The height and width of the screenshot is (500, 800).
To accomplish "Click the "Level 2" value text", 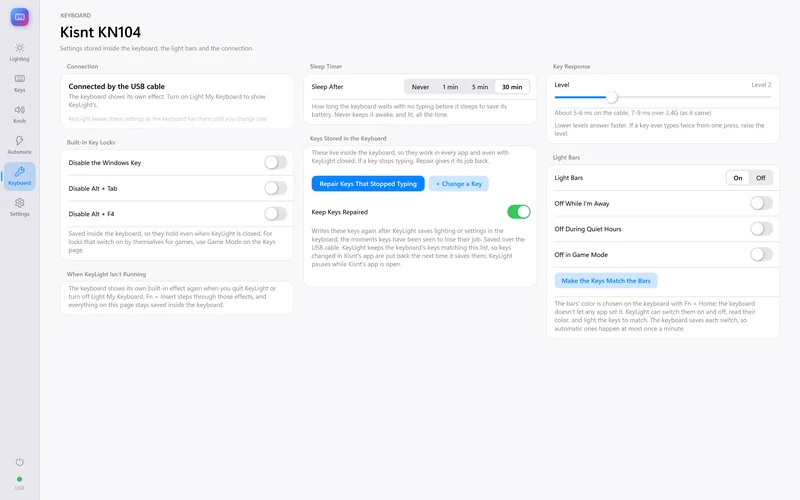I will [x=761, y=85].
